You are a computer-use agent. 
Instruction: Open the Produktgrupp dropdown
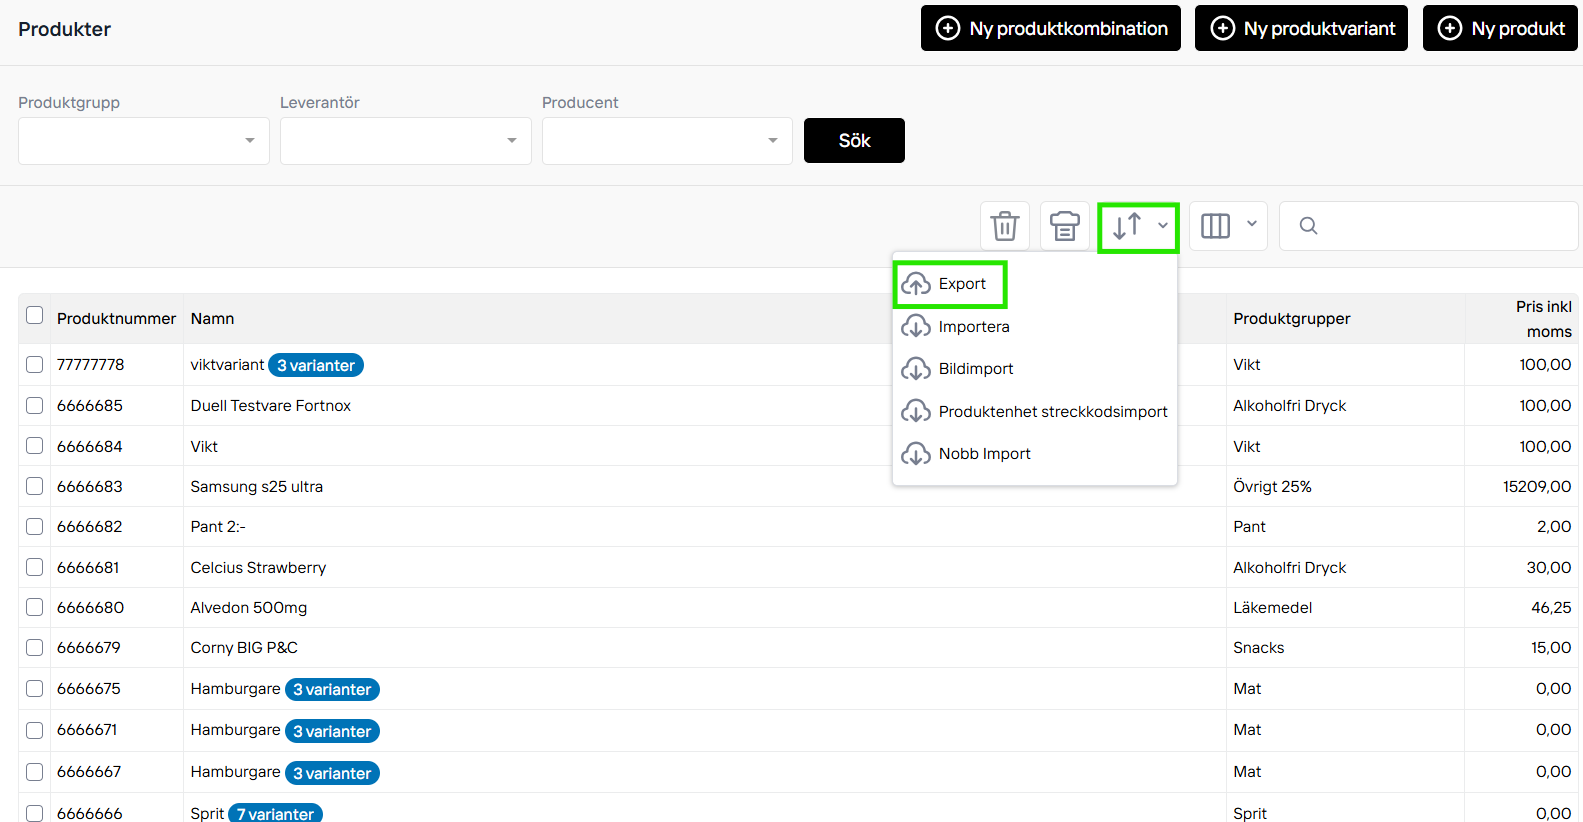click(x=144, y=141)
